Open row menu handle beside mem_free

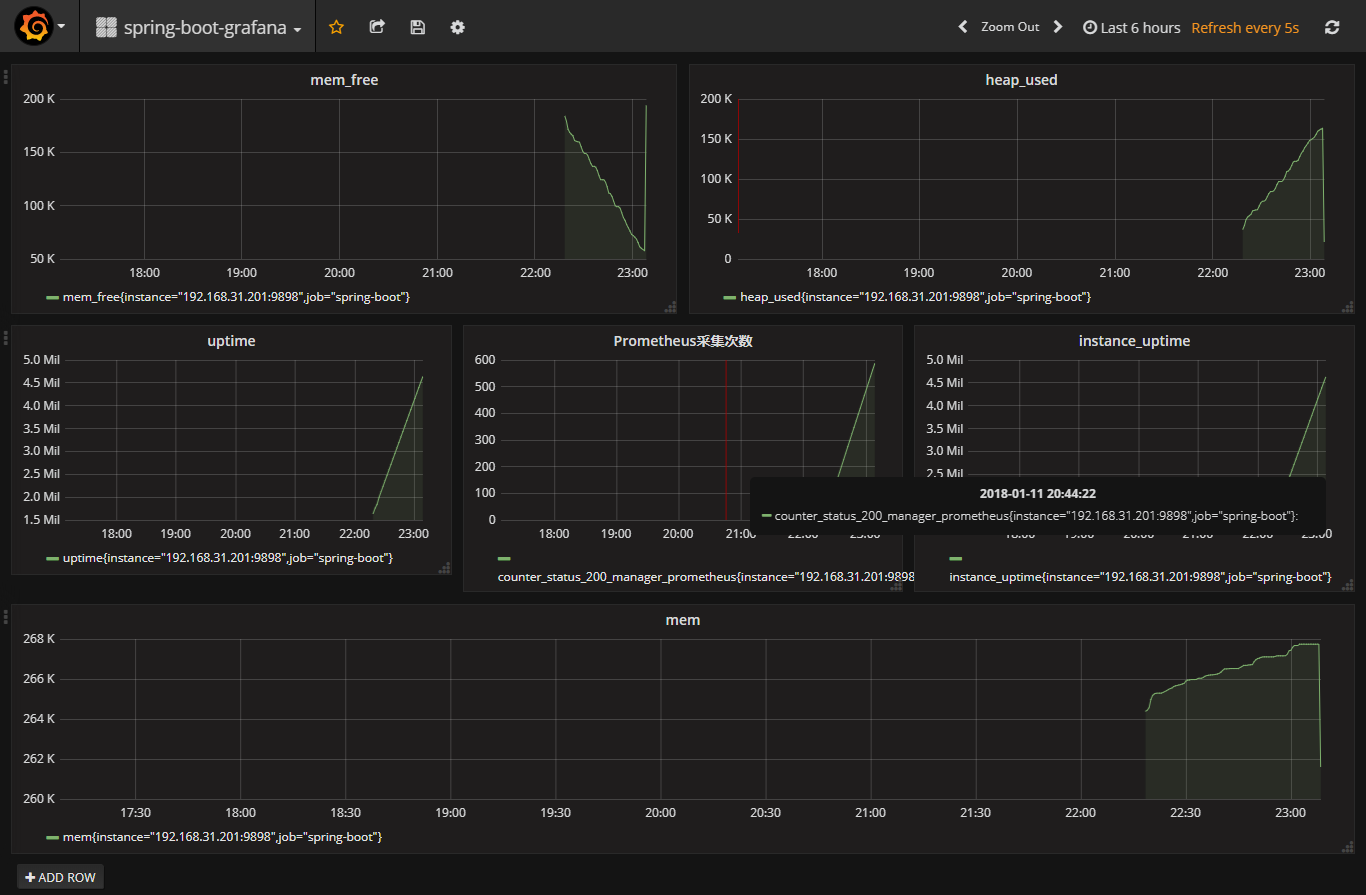5,75
